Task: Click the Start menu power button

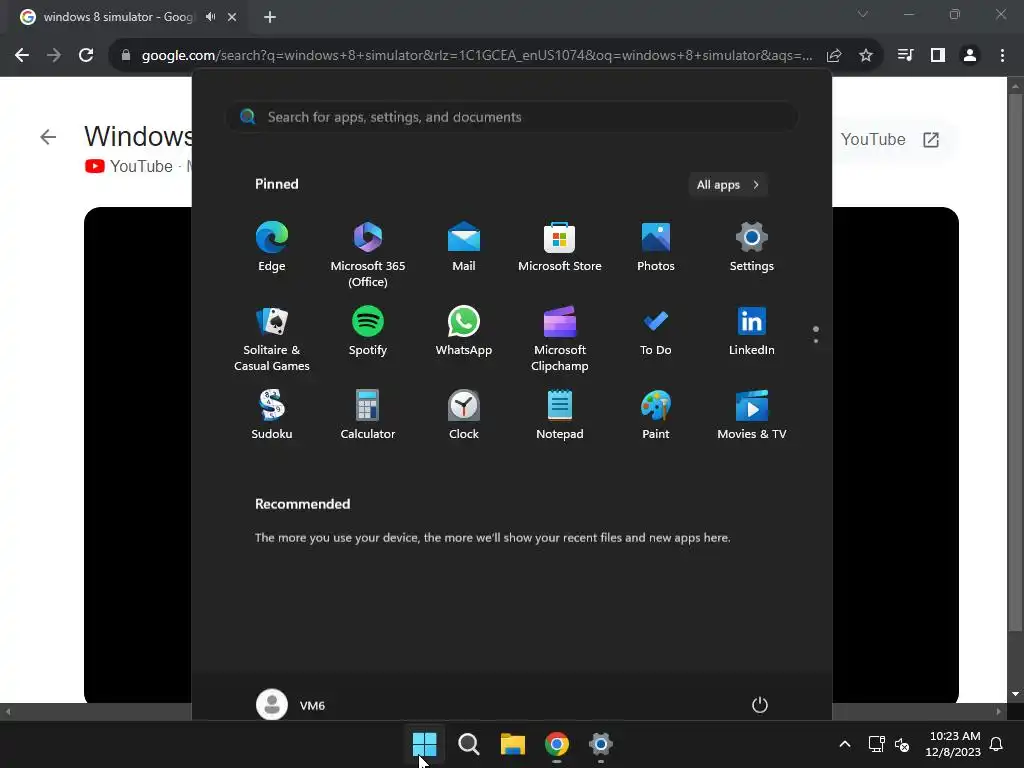Action: 760,705
